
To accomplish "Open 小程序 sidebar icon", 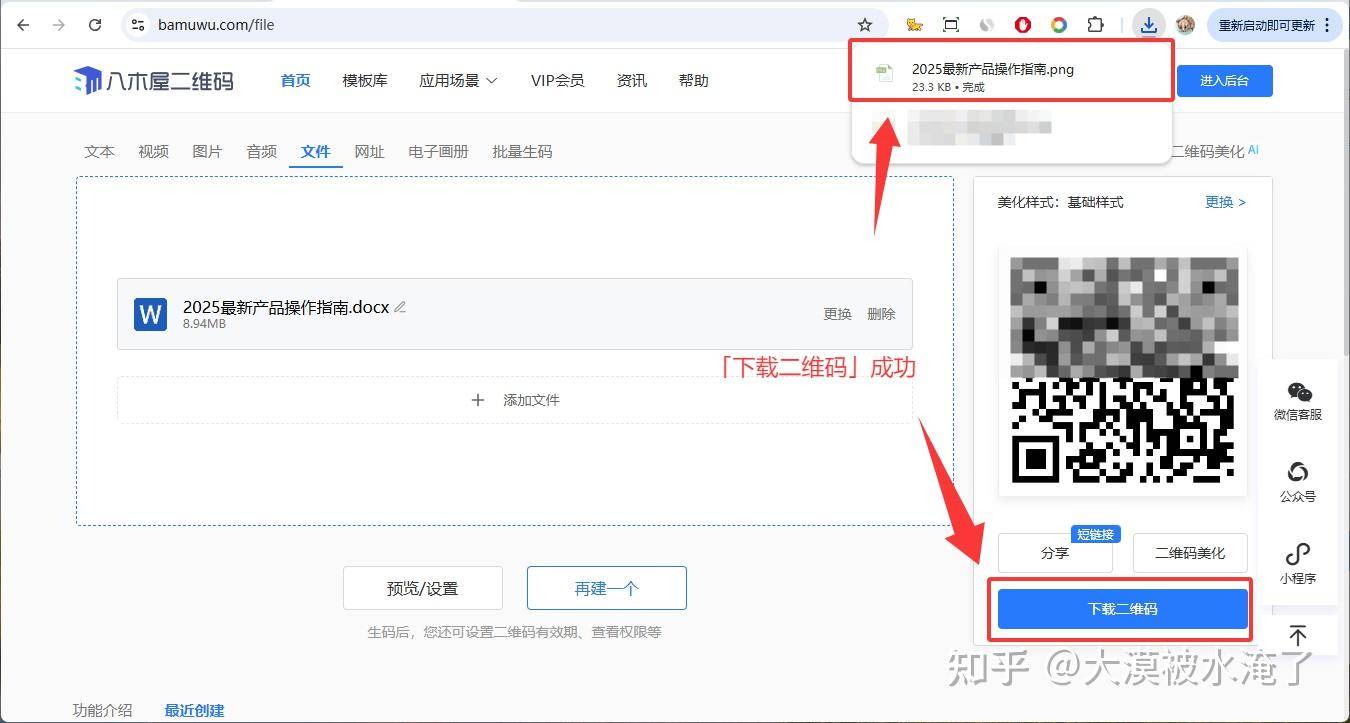I will click(x=1297, y=564).
